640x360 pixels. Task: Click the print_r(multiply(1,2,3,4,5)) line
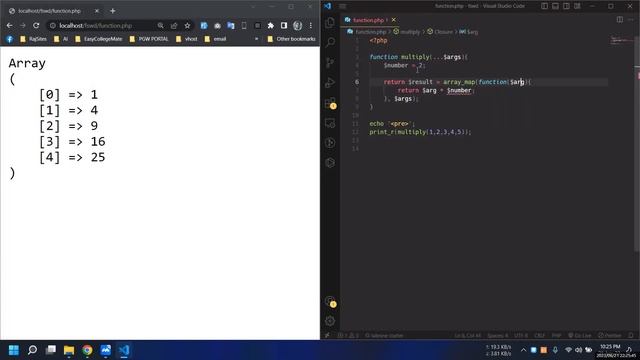[420, 132]
